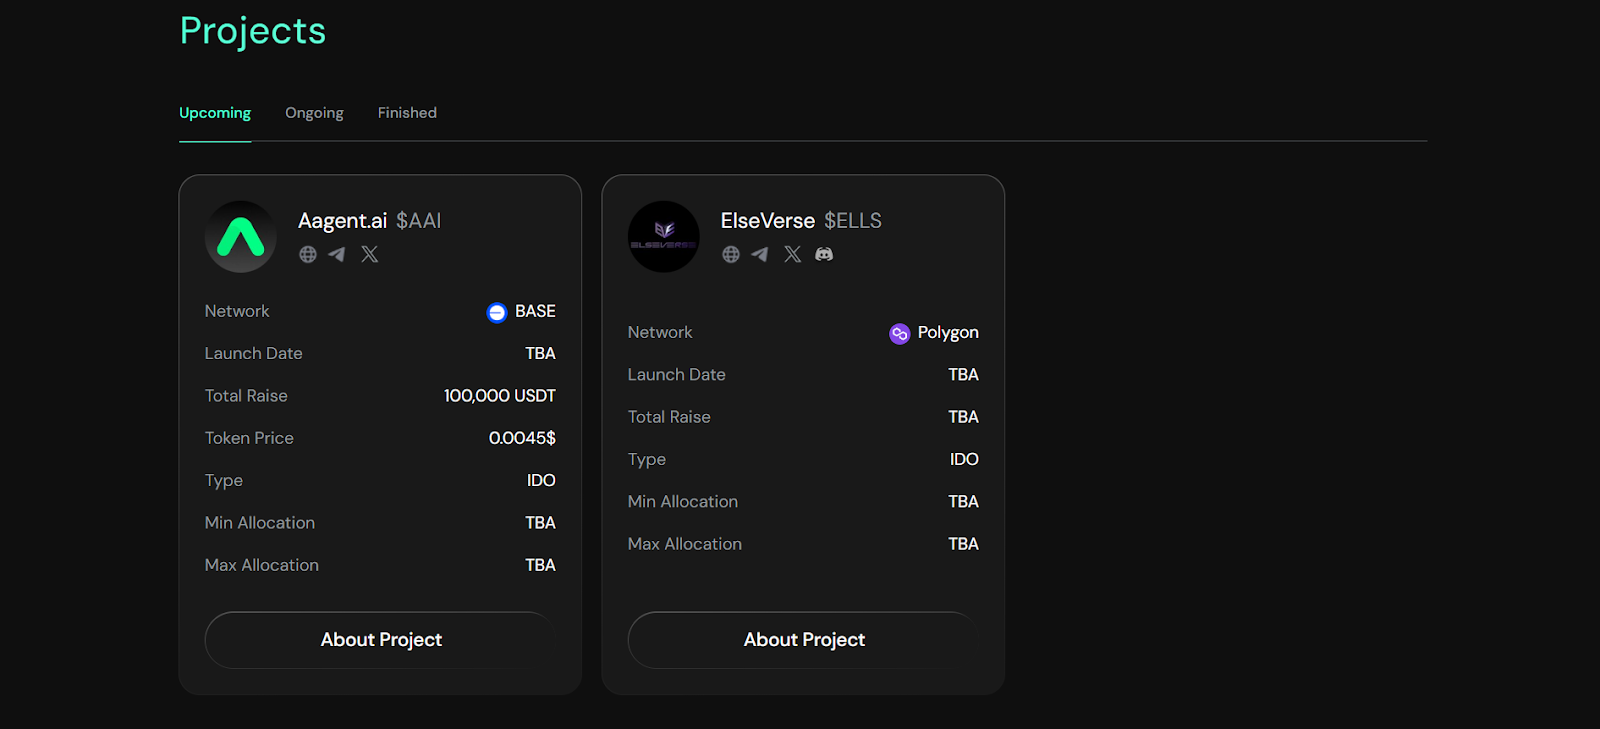Click the $ELLS token ticker
Viewport: 1600px width, 729px height.
click(853, 221)
